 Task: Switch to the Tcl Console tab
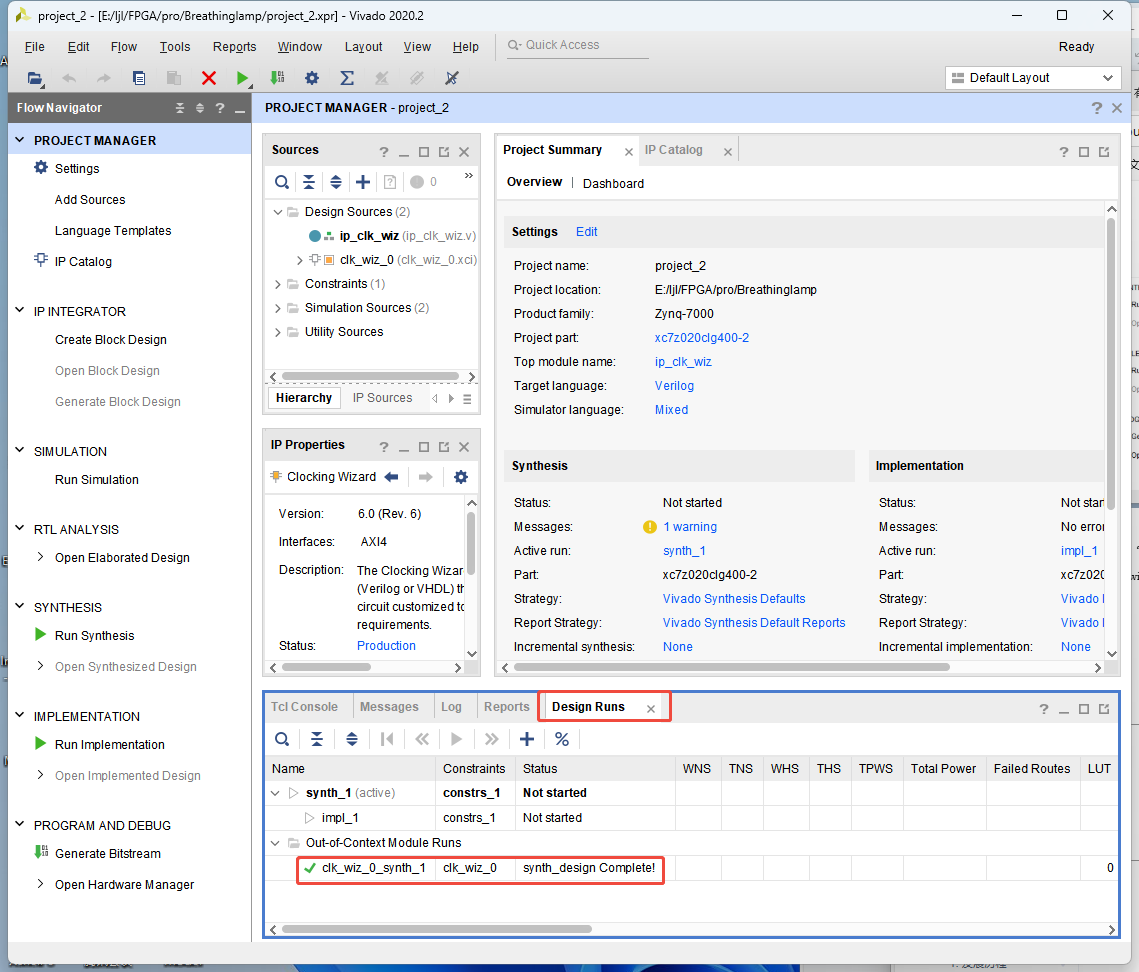304,707
